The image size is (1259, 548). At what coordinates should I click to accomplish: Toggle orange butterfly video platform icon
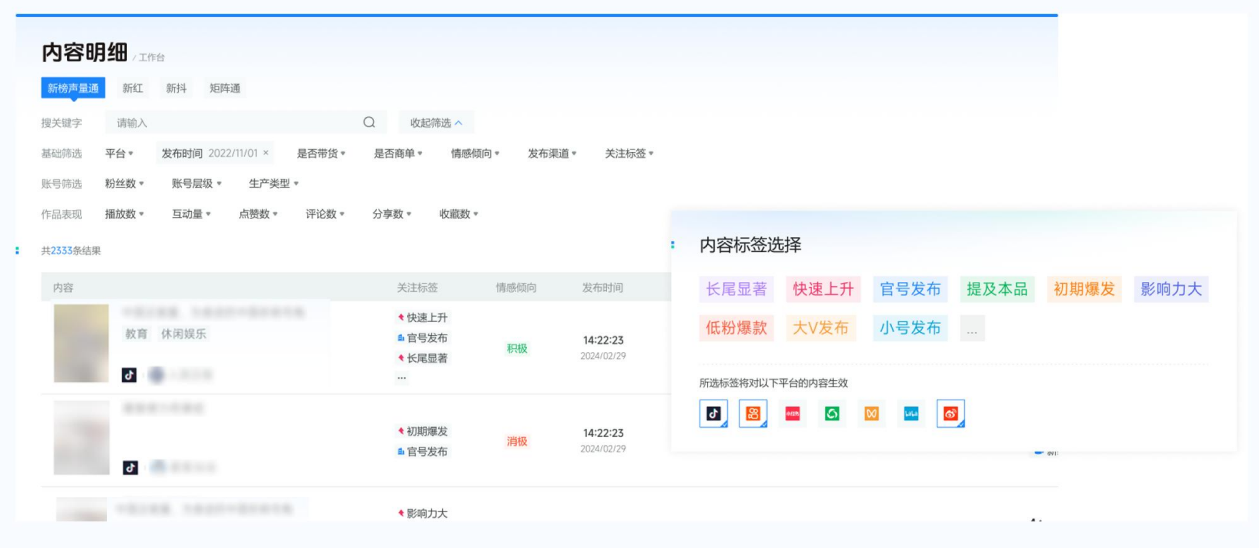coord(871,413)
